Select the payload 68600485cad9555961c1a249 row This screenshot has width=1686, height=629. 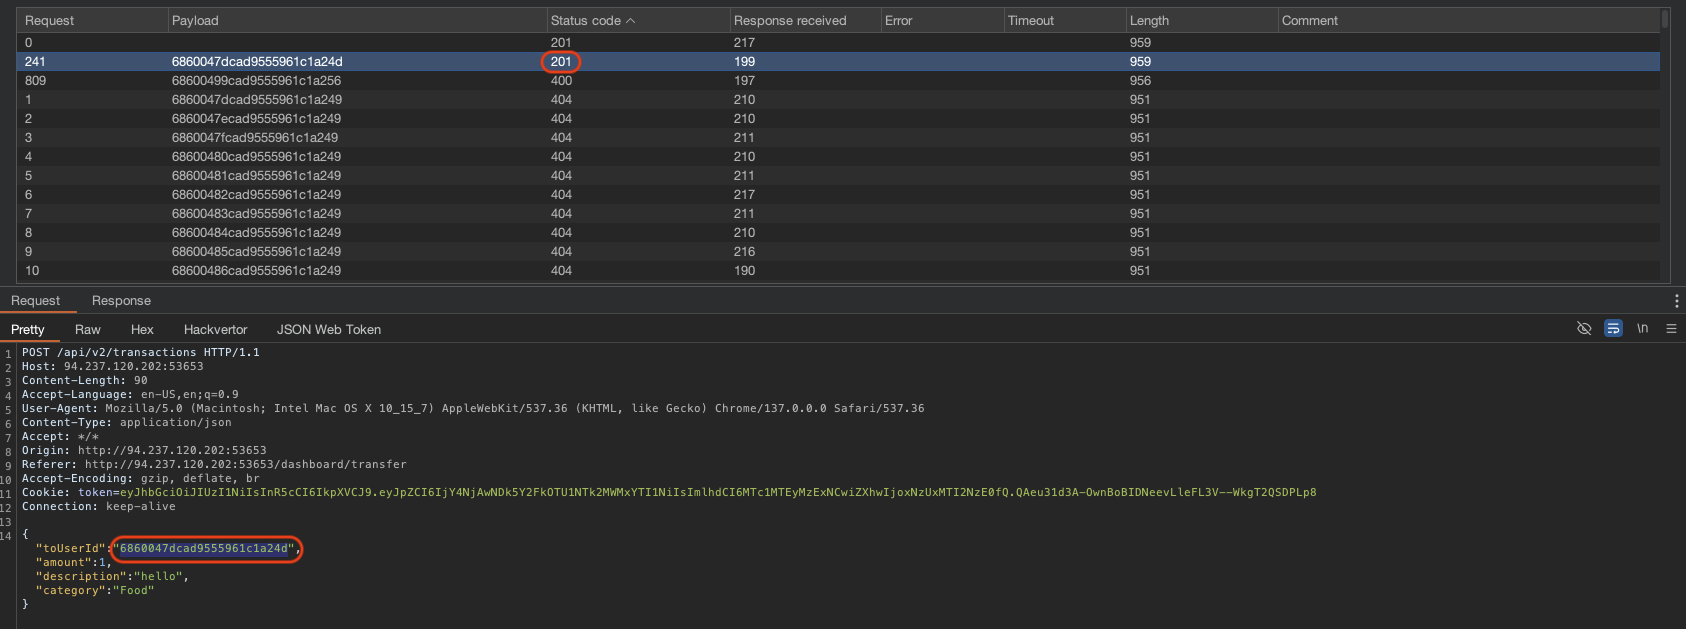[838, 251]
